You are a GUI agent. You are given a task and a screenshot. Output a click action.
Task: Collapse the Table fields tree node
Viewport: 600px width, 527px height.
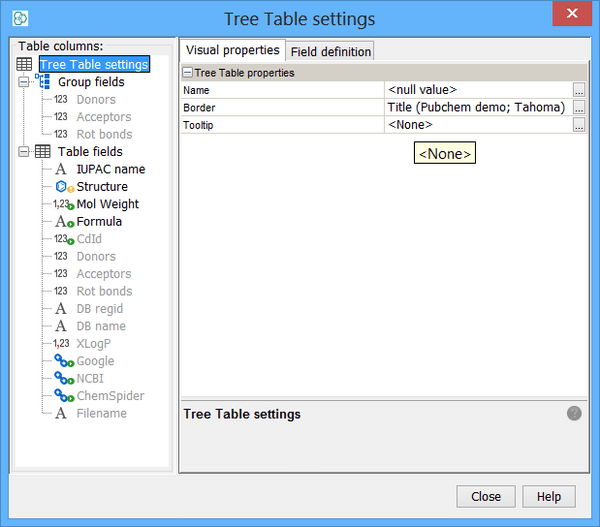(x=24, y=152)
